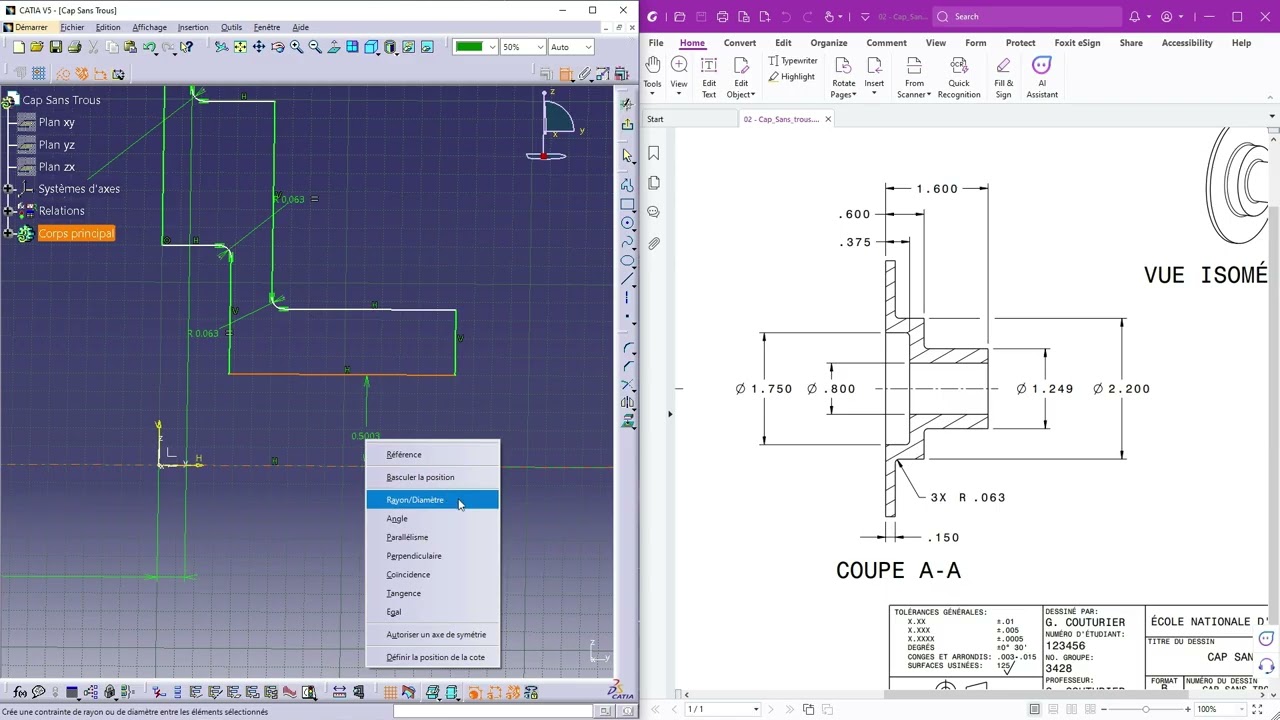Expand the Relations tree node
1280x720 pixels.
9,211
